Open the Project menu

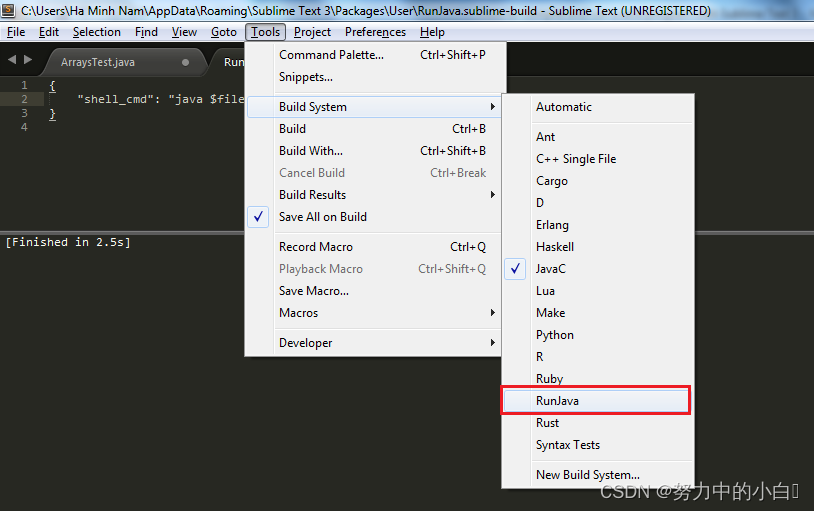click(x=312, y=32)
